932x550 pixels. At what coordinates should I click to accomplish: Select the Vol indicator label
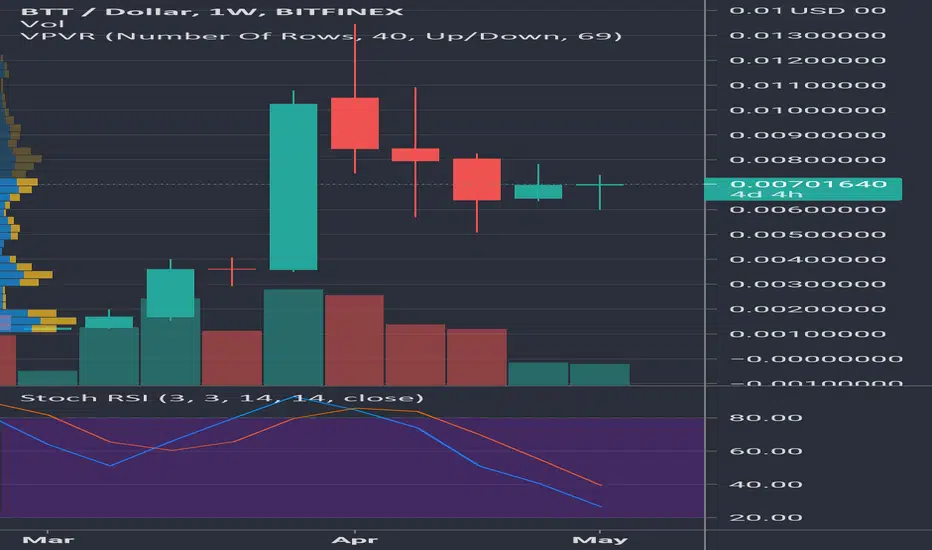tap(42, 24)
